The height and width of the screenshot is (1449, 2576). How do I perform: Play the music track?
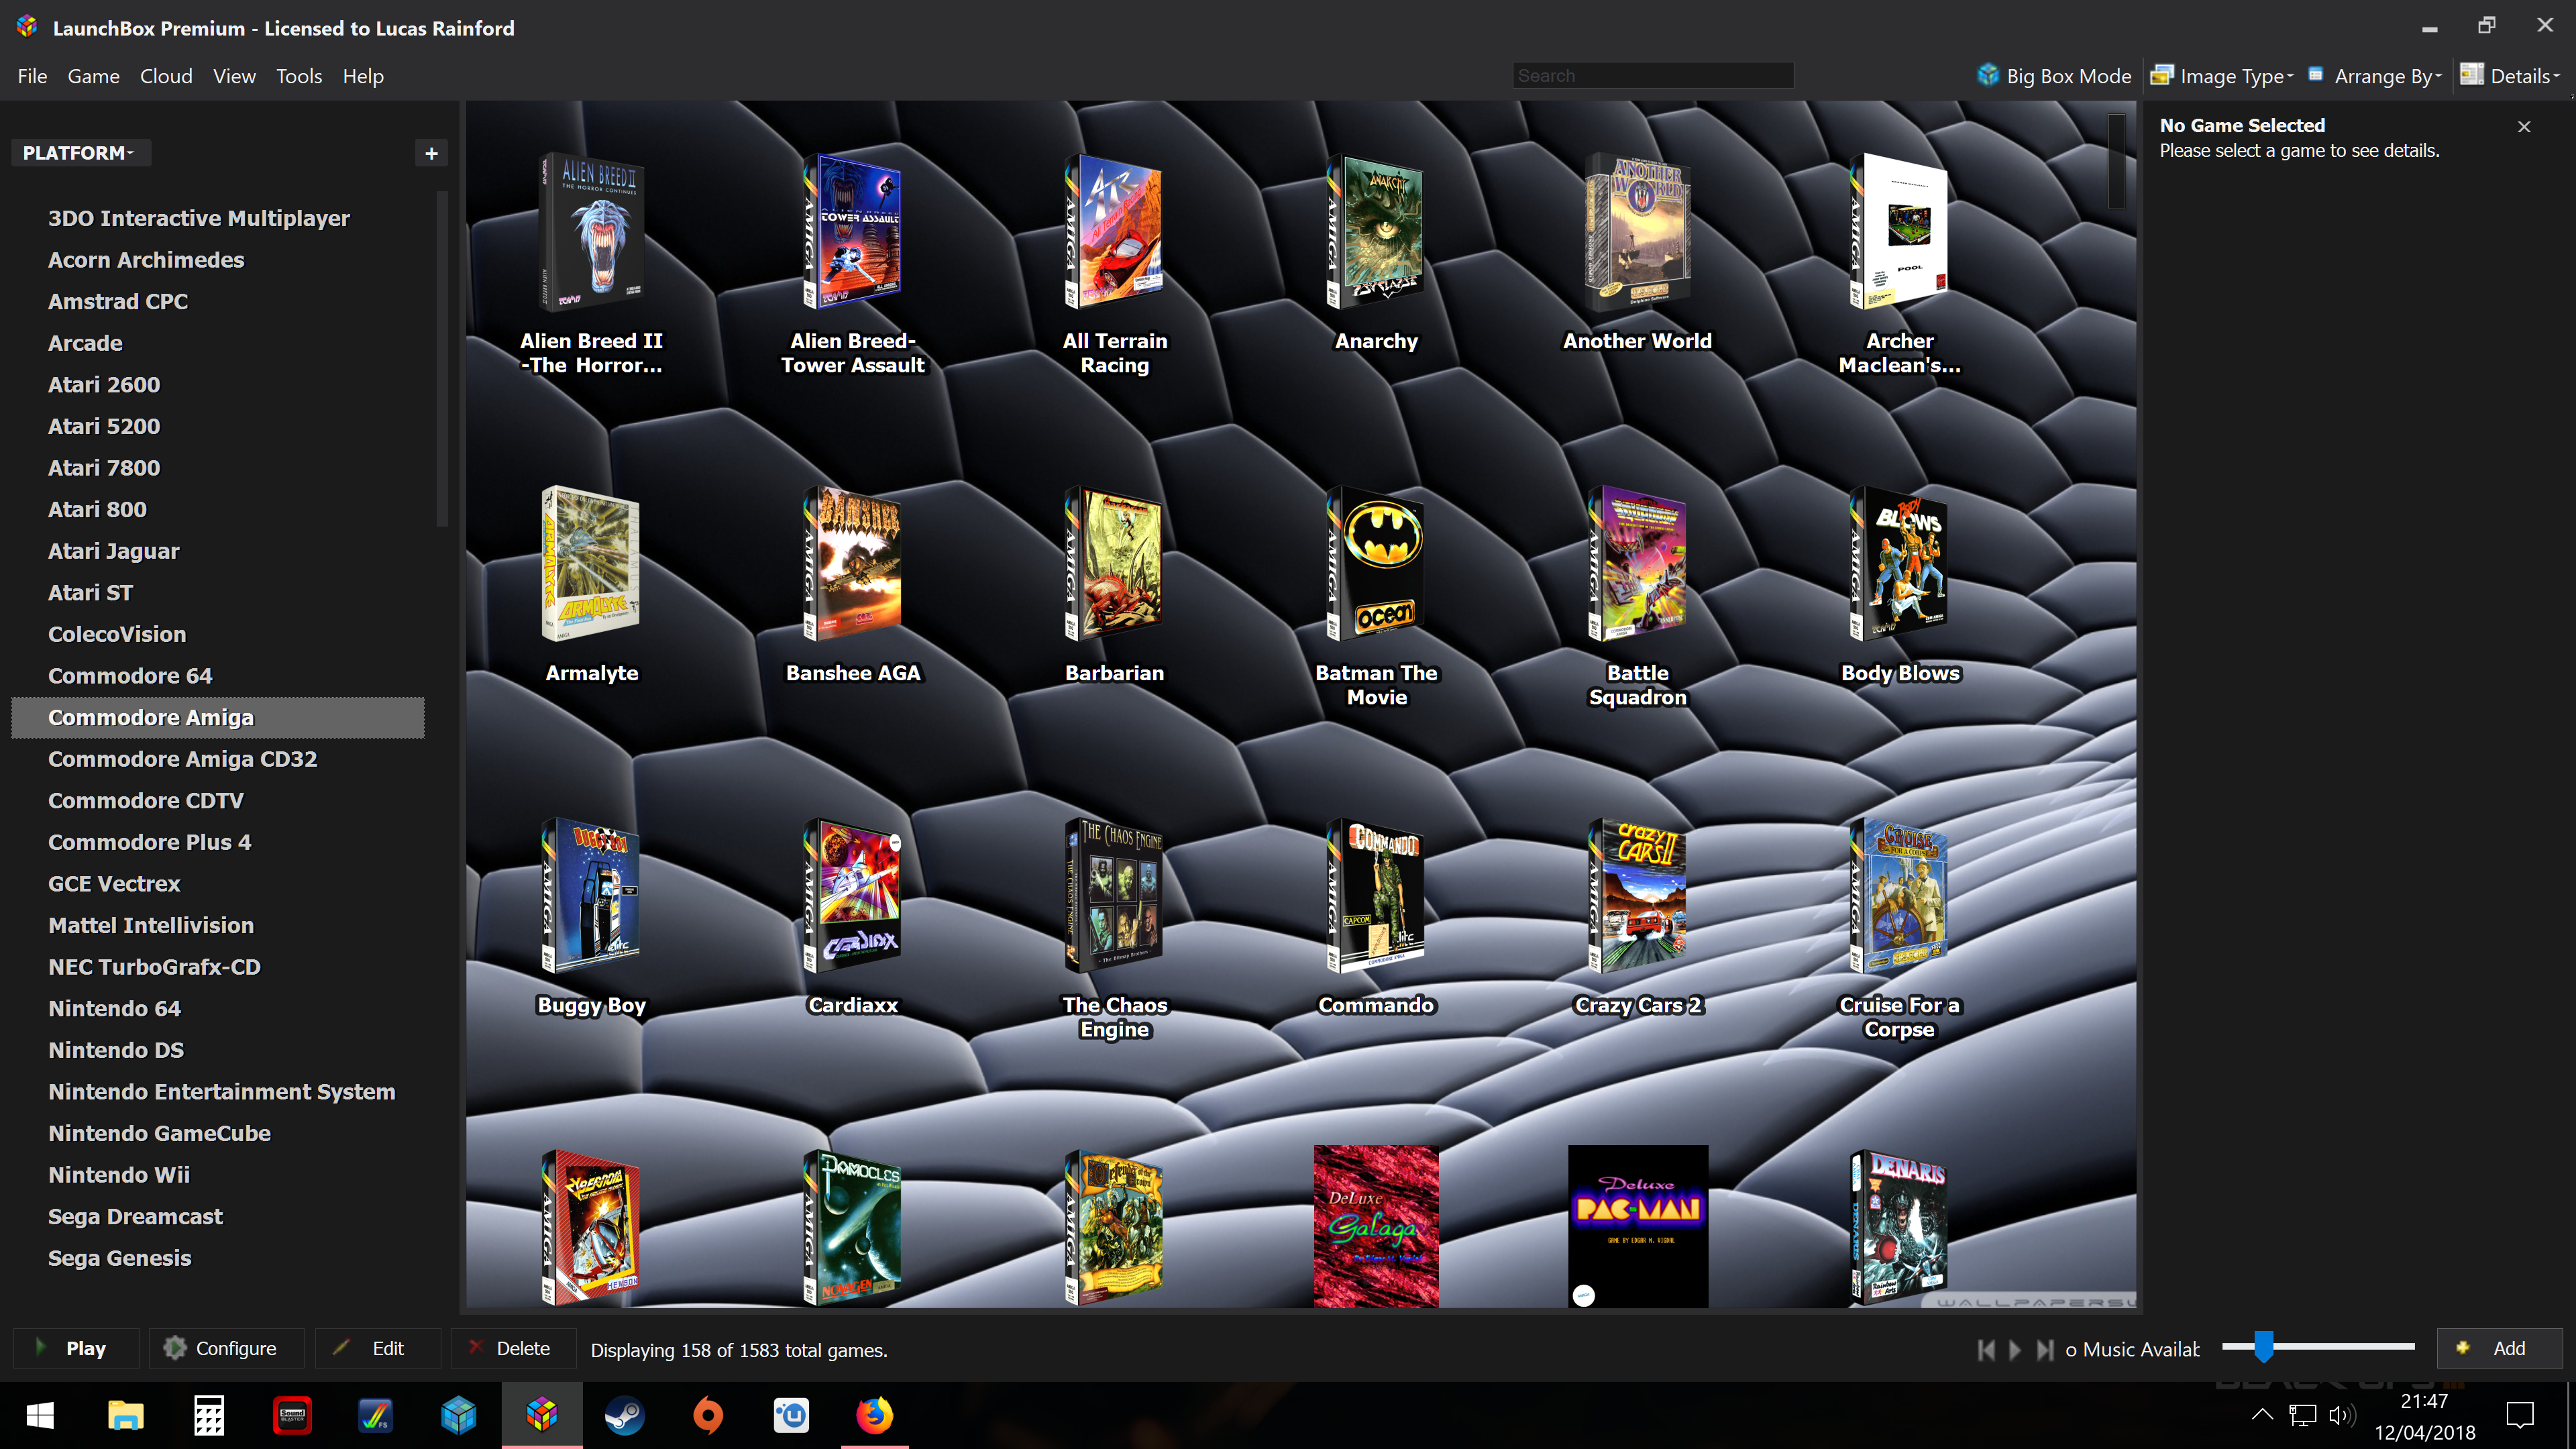click(2015, 1350)
